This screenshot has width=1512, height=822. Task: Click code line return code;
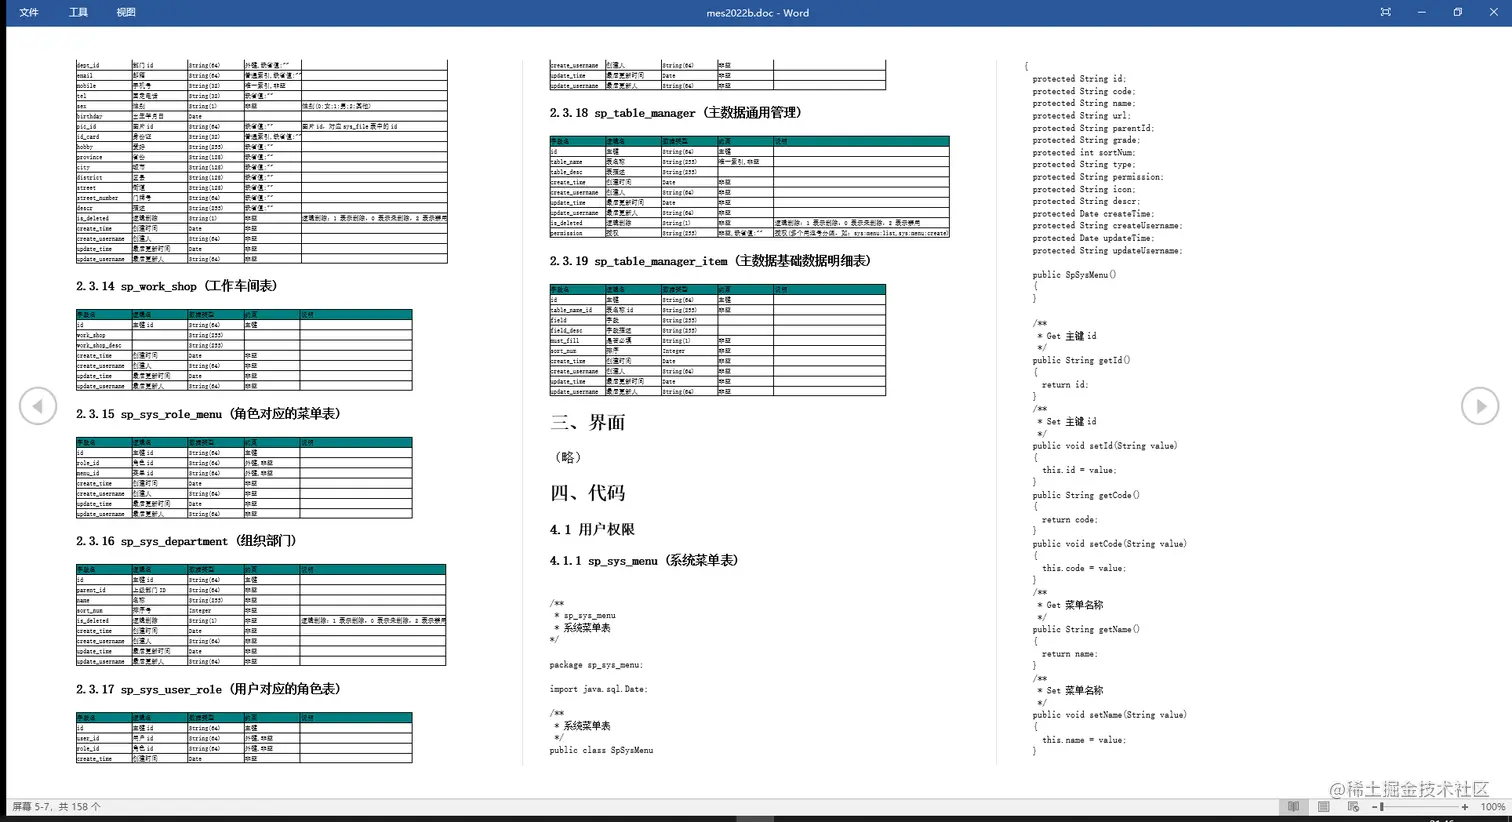[x=1069, y=520]
